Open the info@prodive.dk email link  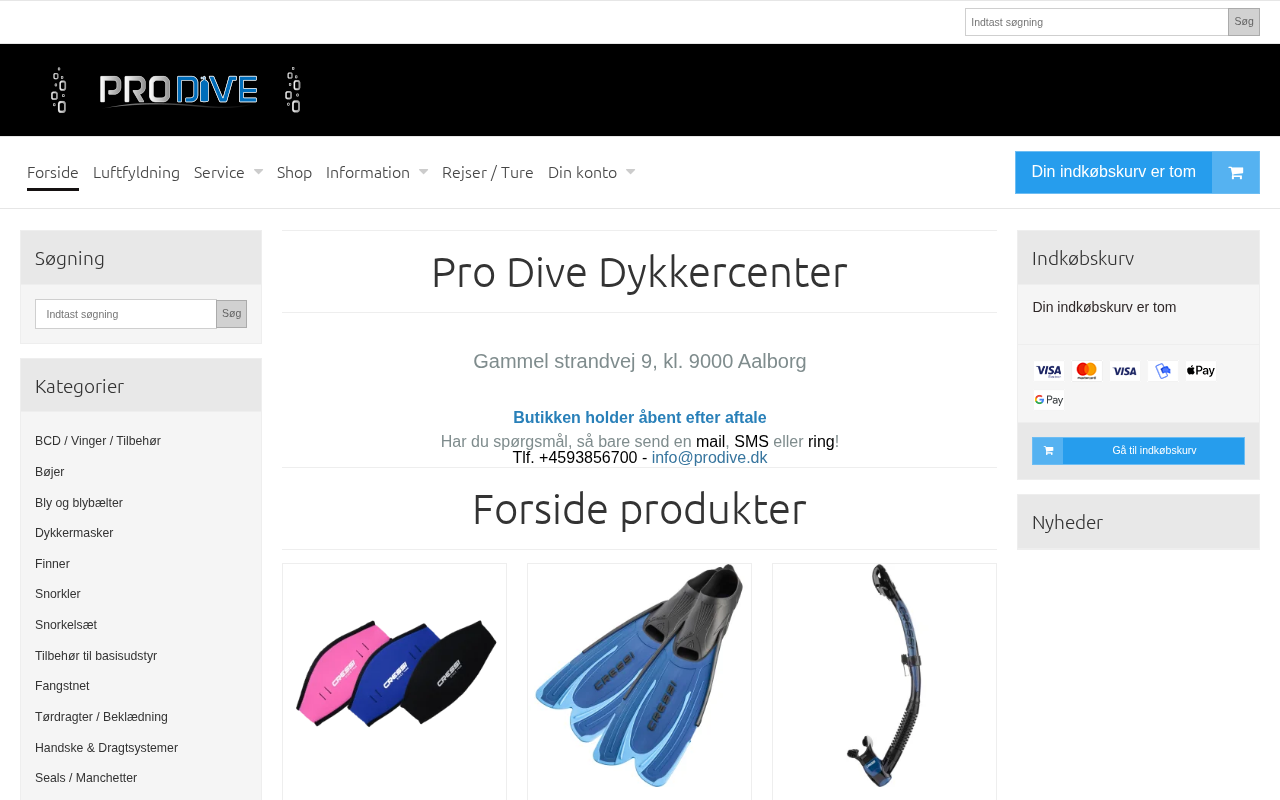[x=709, y=458]
